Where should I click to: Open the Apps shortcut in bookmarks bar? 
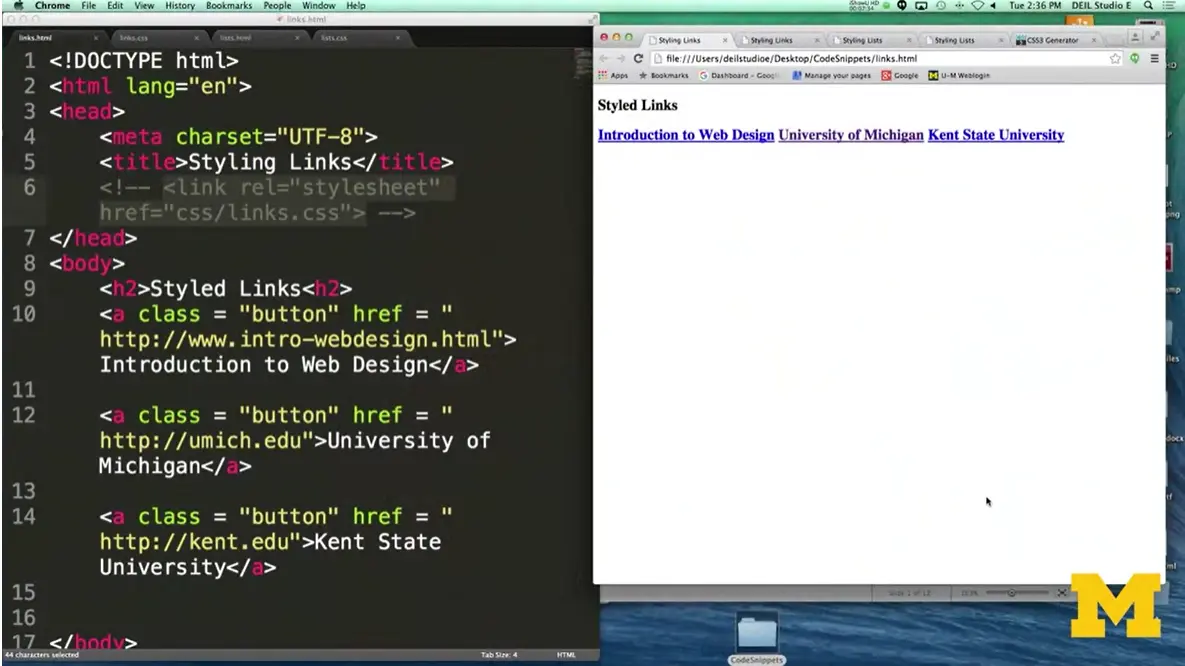tap(613, 76)
